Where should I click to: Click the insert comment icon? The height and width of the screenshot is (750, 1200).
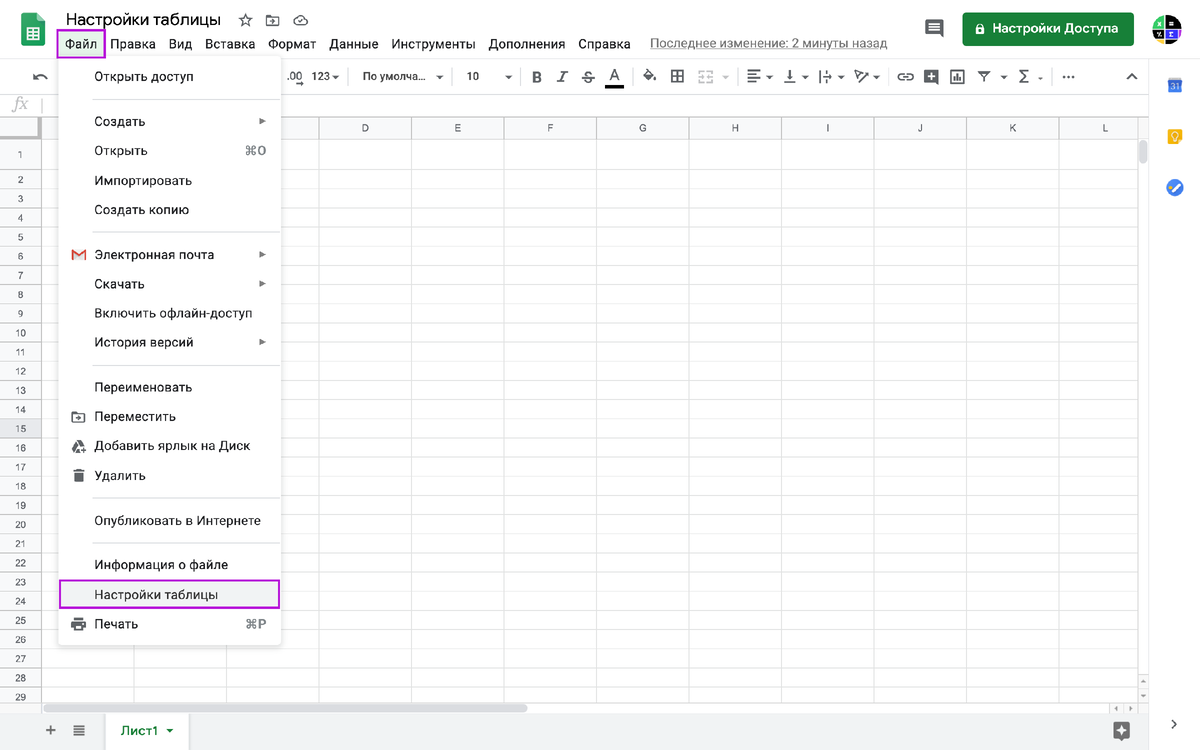tap(931, 76)
